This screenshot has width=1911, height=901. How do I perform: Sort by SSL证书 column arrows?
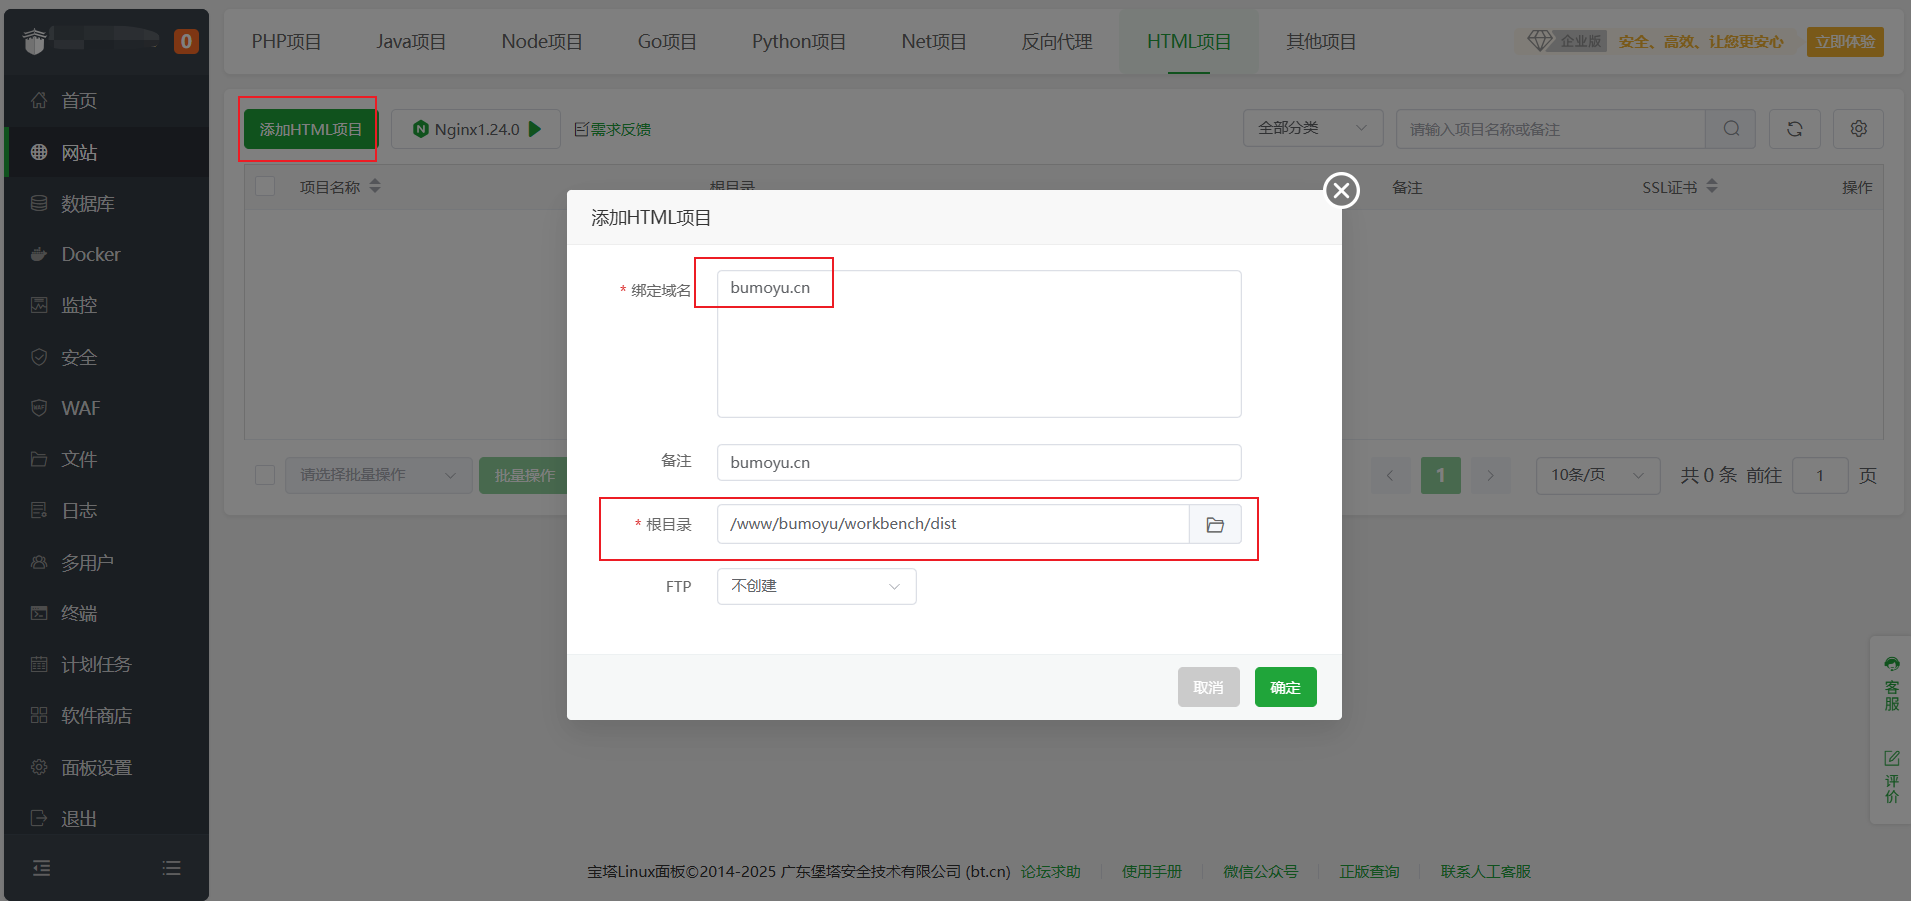(x=1712, y=186)
